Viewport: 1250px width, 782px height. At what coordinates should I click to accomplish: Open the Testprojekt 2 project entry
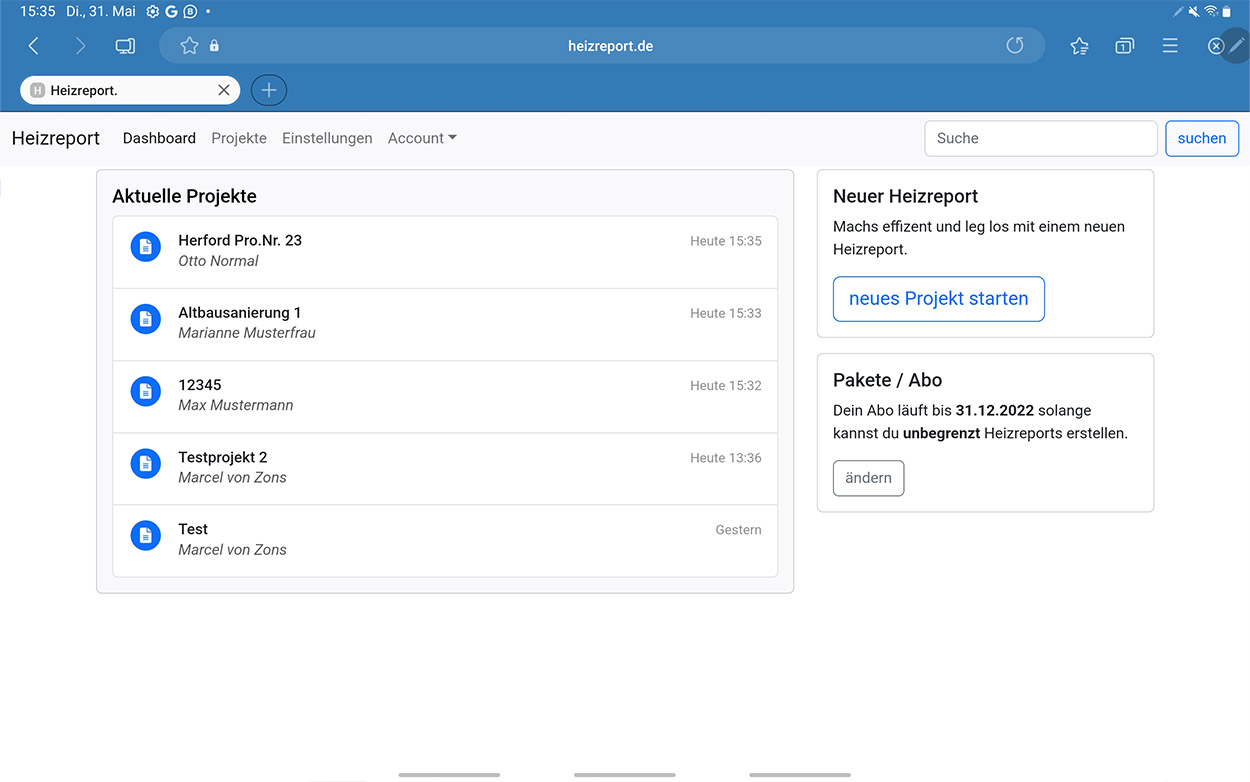click(x=444, y=468)
